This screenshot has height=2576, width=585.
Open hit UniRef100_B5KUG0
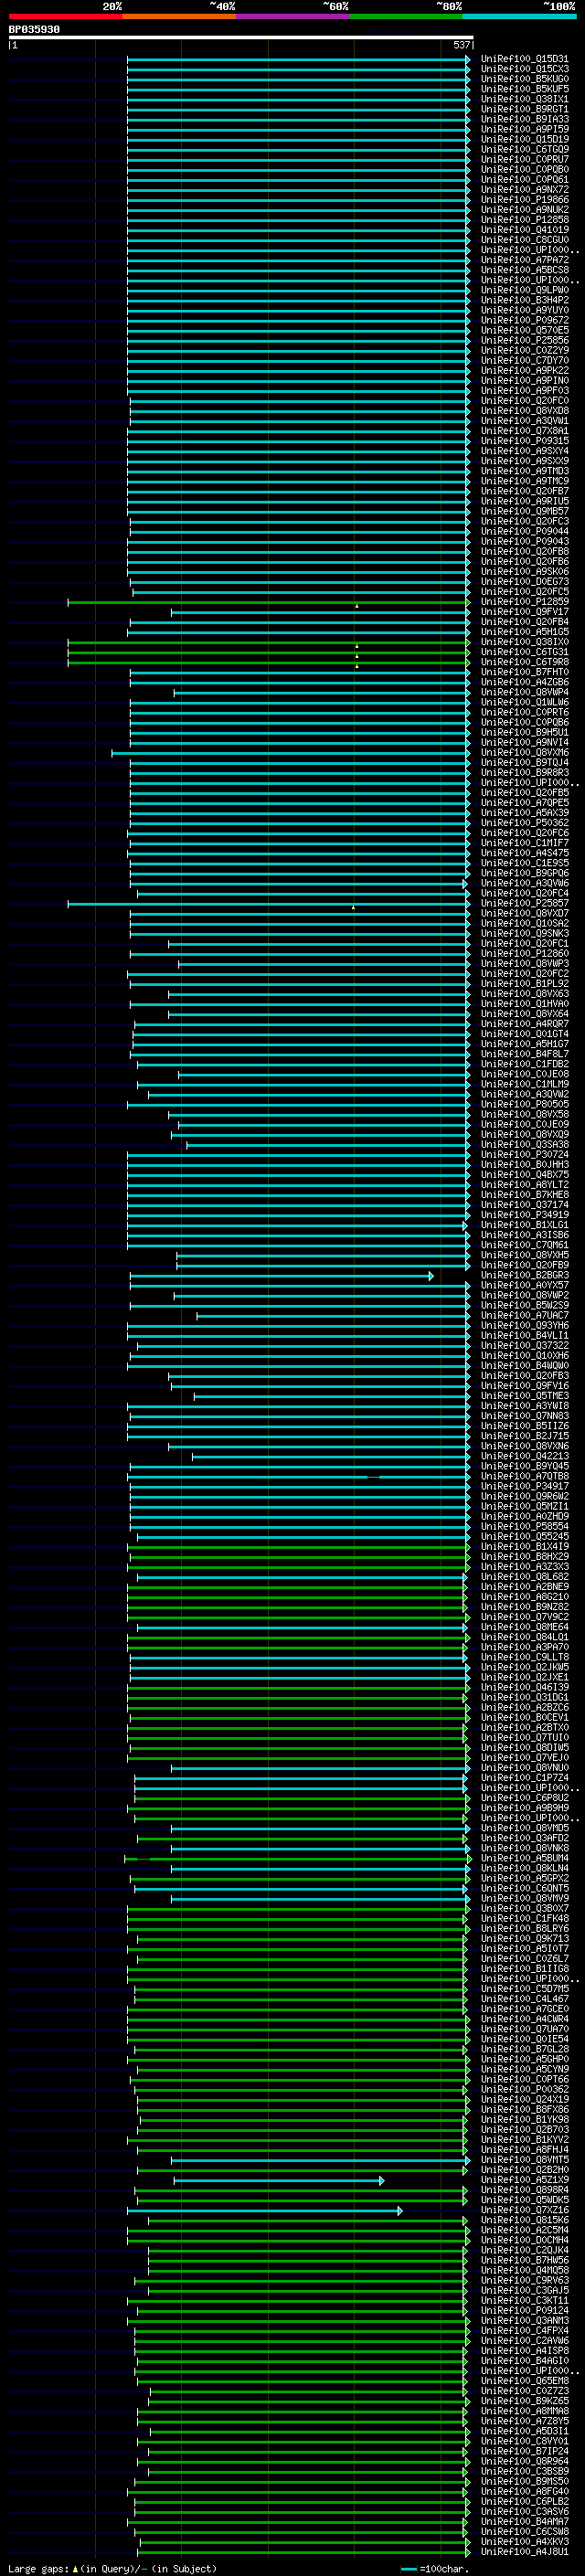pos(524,79)
